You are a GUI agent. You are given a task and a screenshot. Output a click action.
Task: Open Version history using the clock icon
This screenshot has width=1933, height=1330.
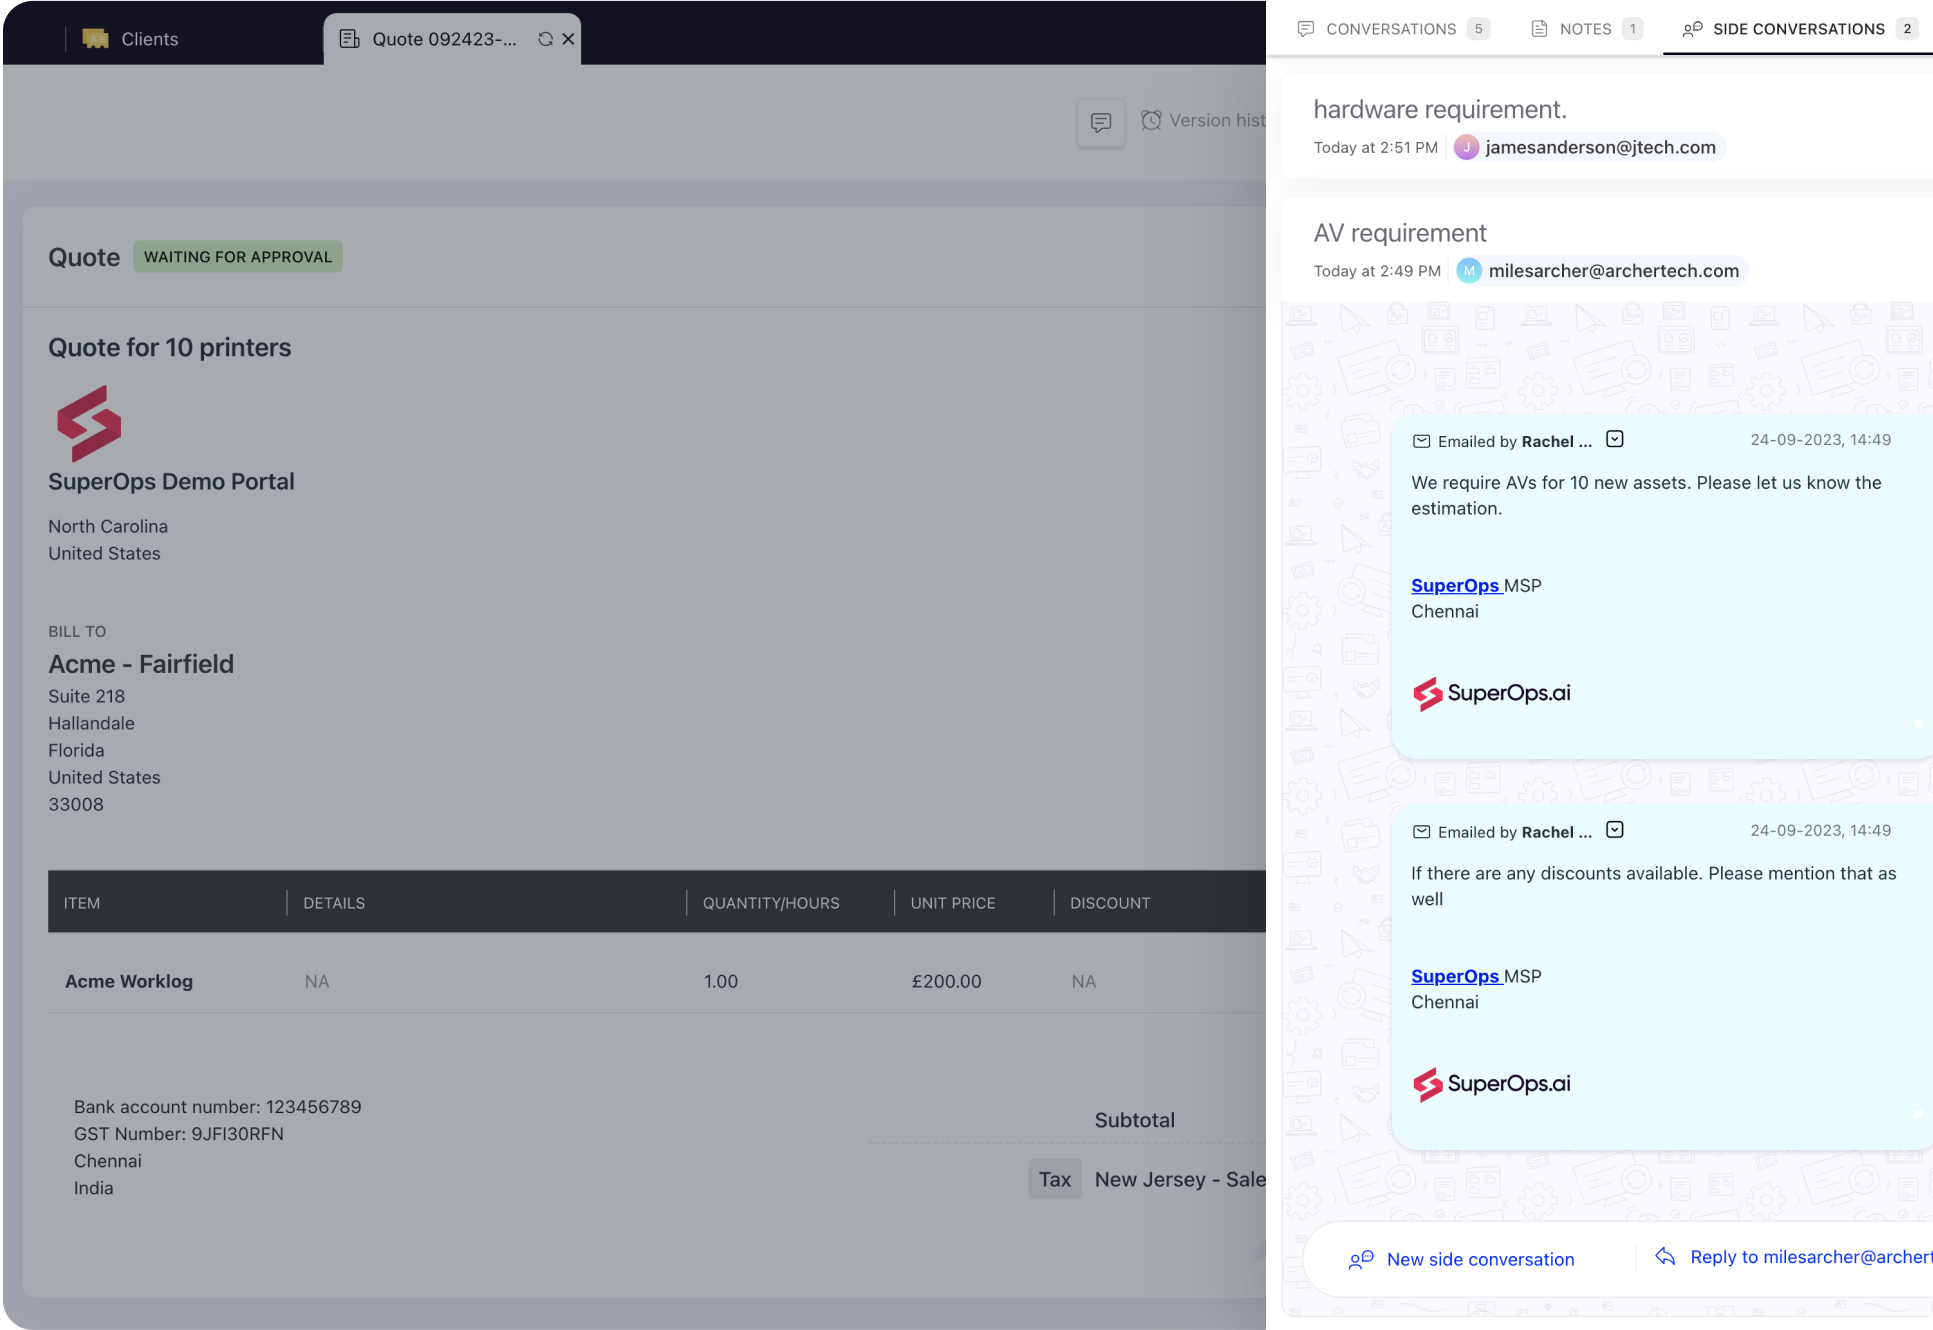(1151, 120)
